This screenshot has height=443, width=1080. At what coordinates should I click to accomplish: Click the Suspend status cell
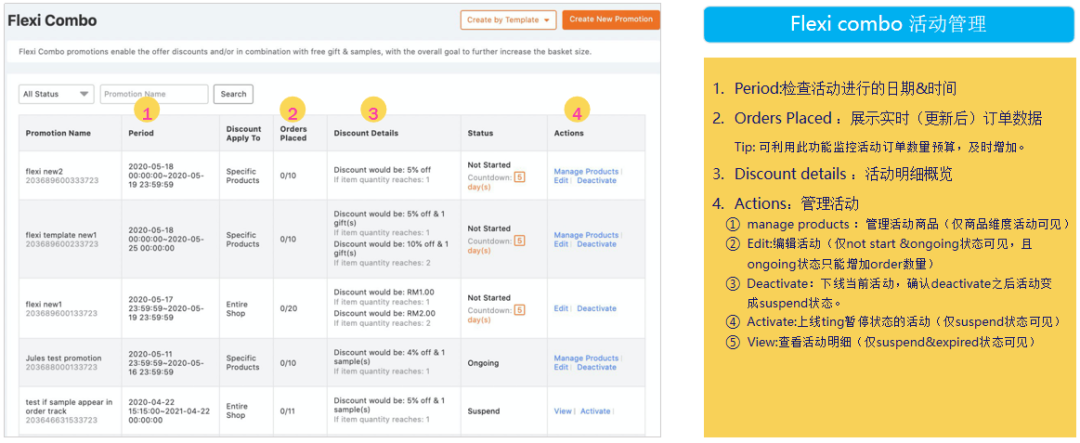pyautogui.click(x=483, y=411)
